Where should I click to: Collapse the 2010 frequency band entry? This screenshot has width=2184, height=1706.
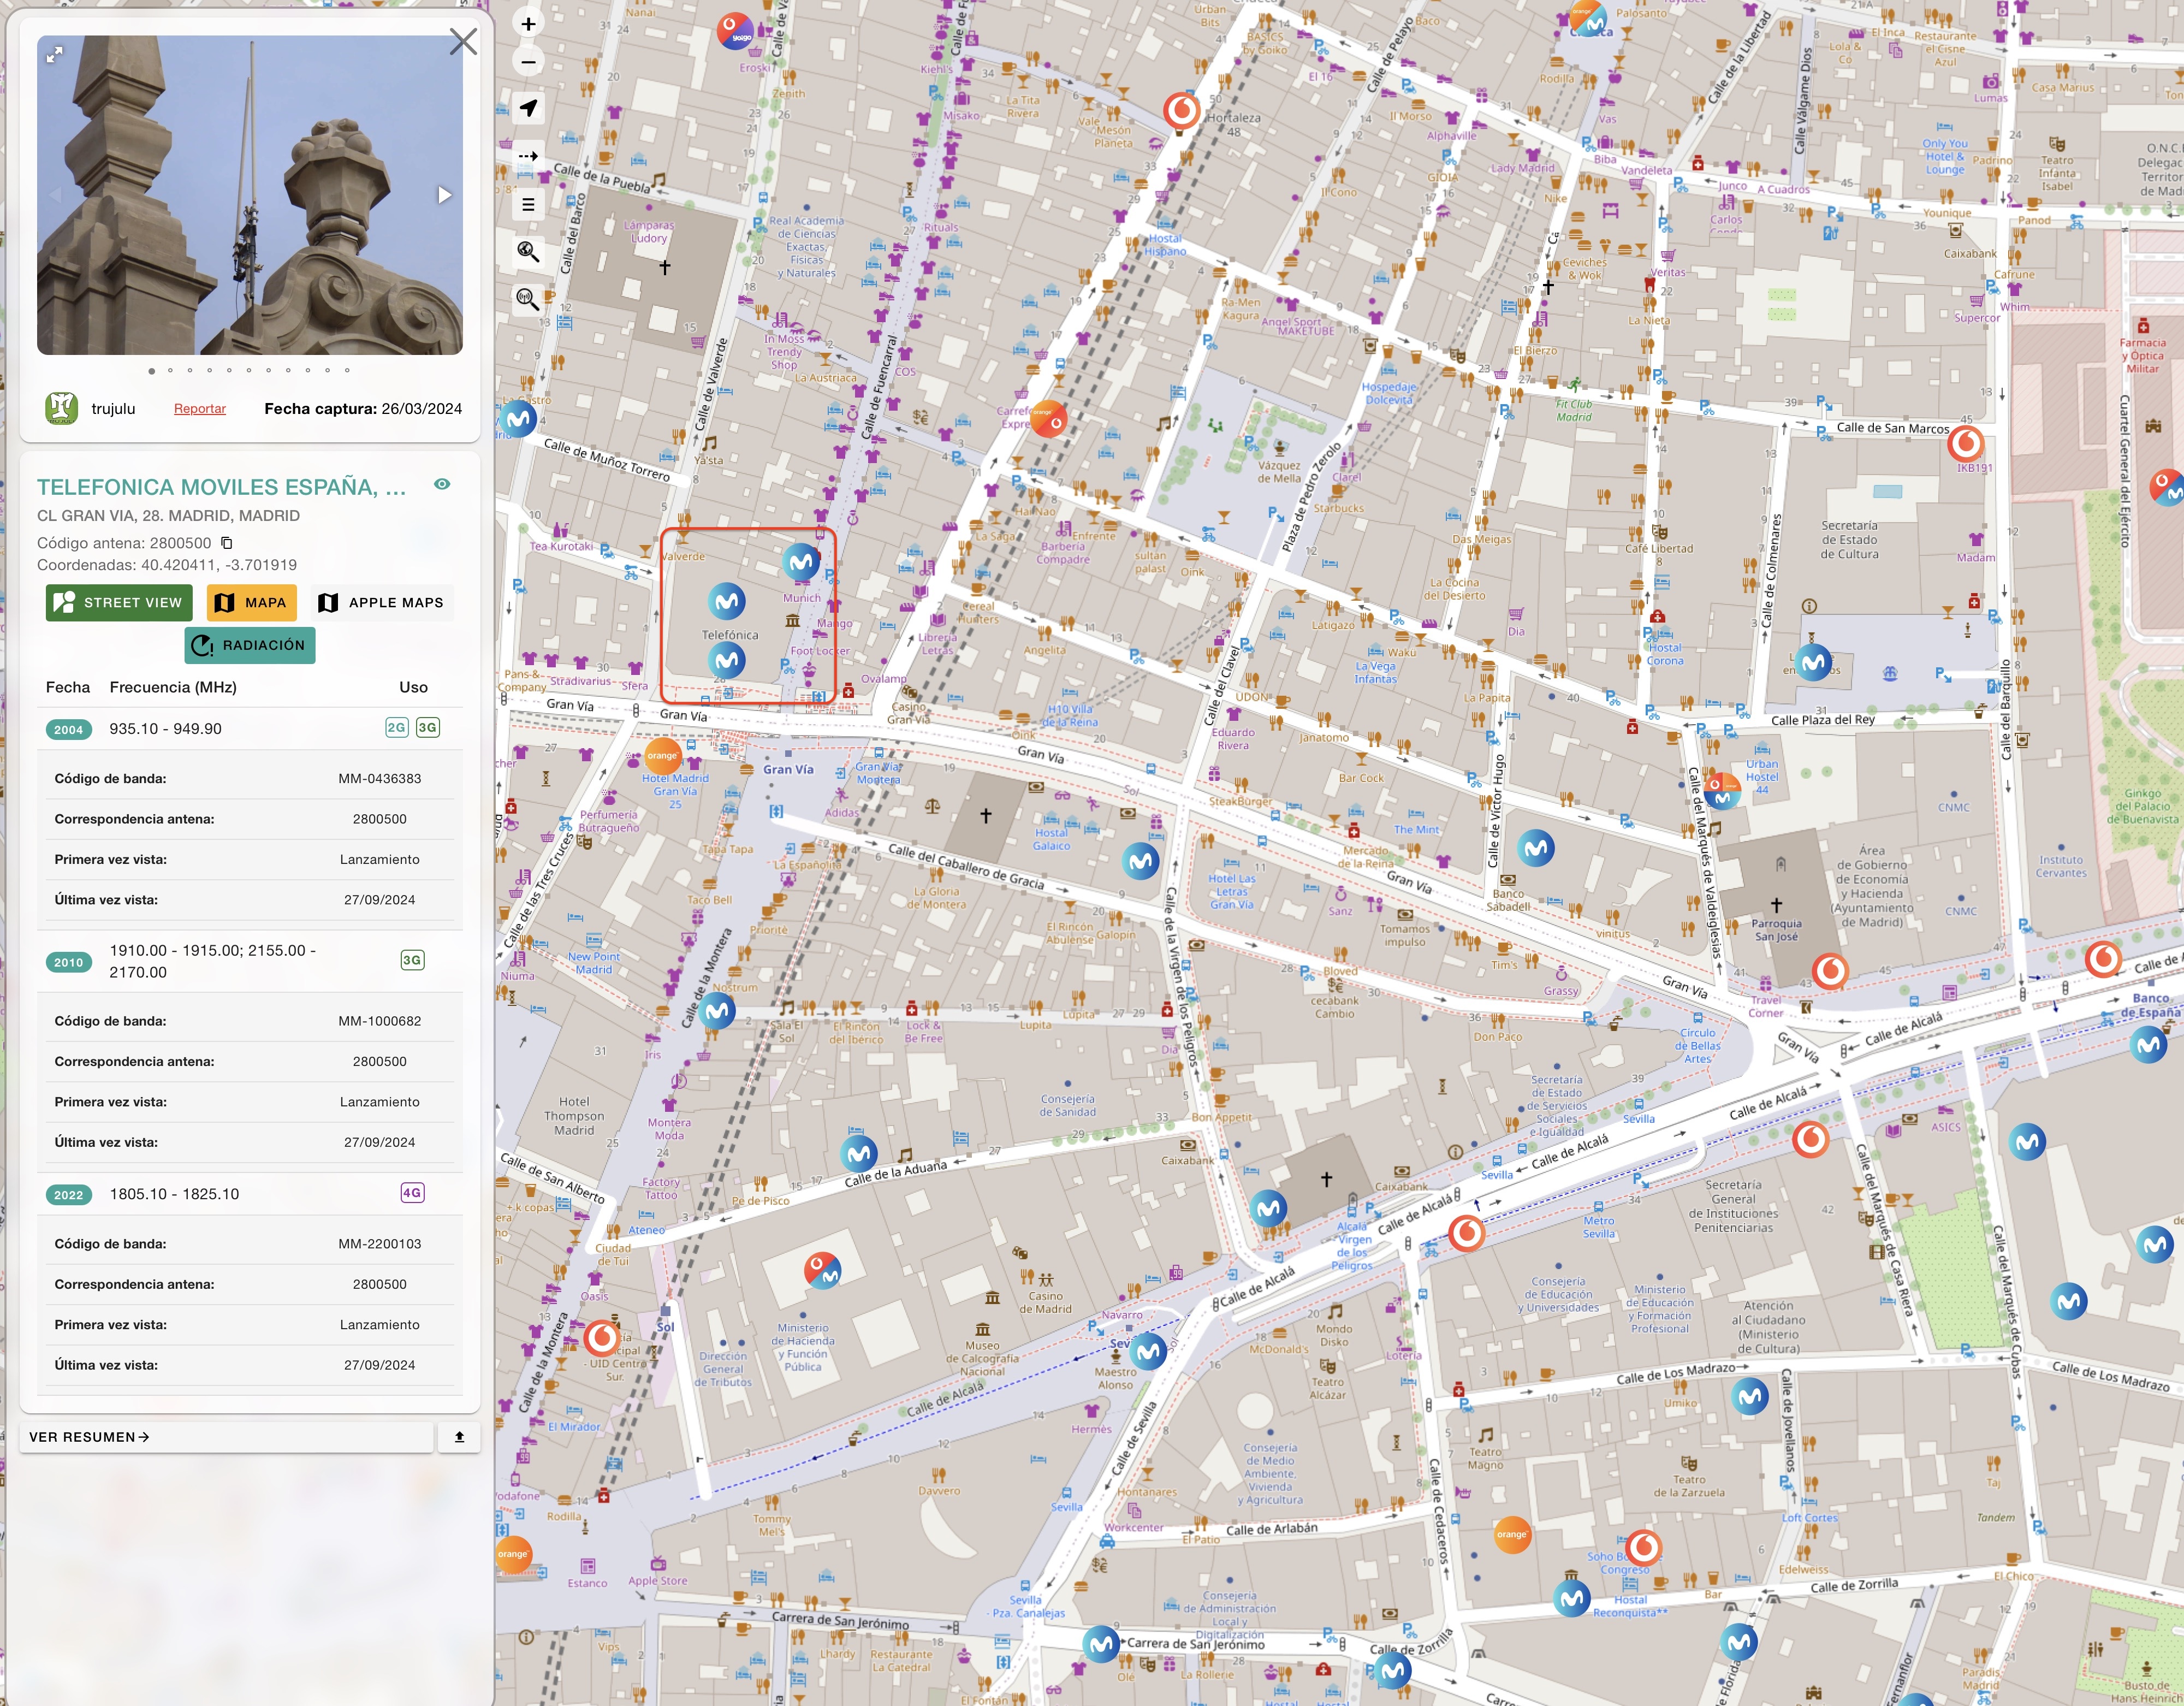pos(250,961)
